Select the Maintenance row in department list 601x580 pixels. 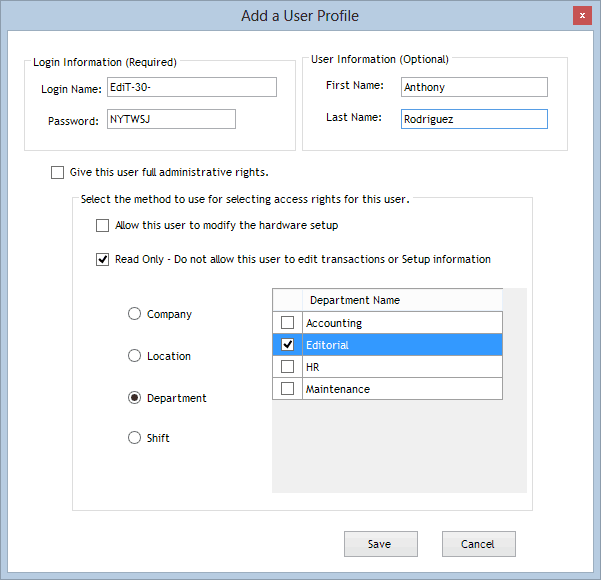pos(400,389)
